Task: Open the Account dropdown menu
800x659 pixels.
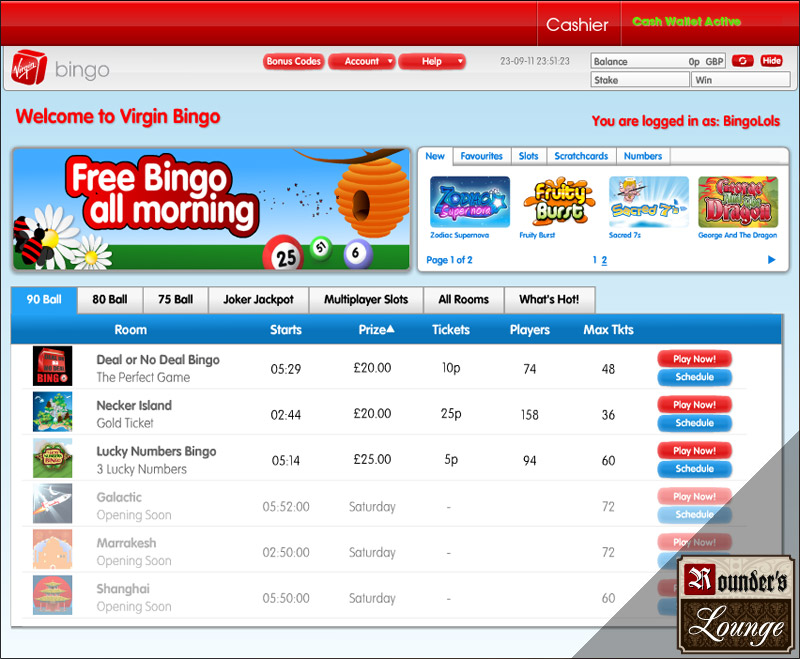Action: pyautogui.click(x=362, y=61)
